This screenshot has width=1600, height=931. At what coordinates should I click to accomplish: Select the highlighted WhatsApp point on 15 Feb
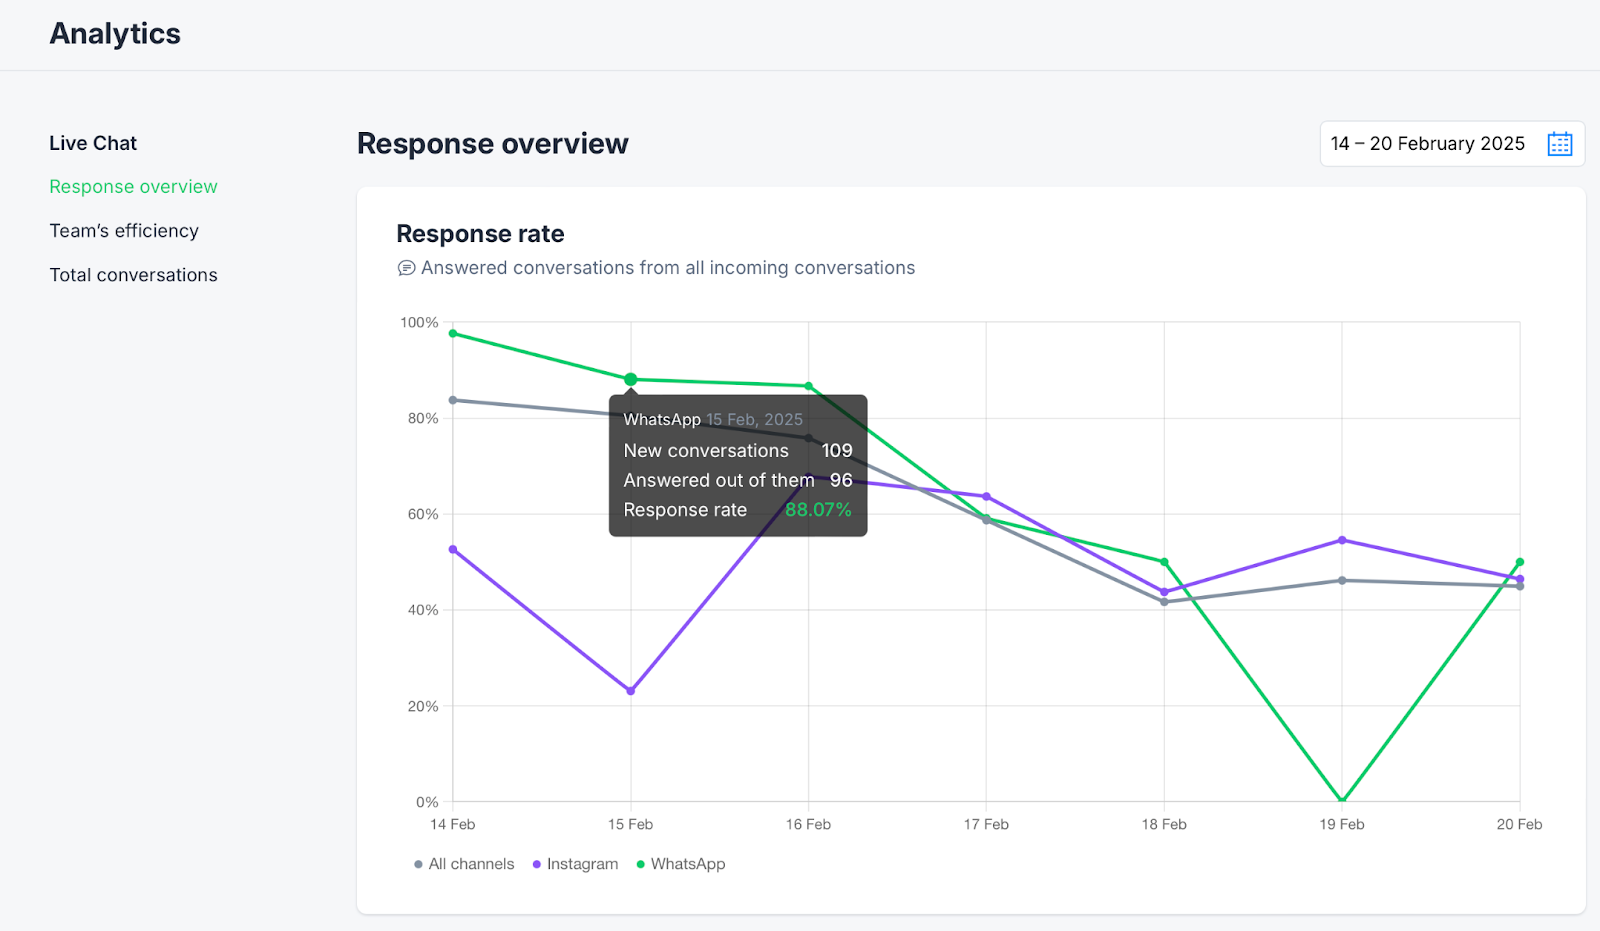tap(631, 380)
